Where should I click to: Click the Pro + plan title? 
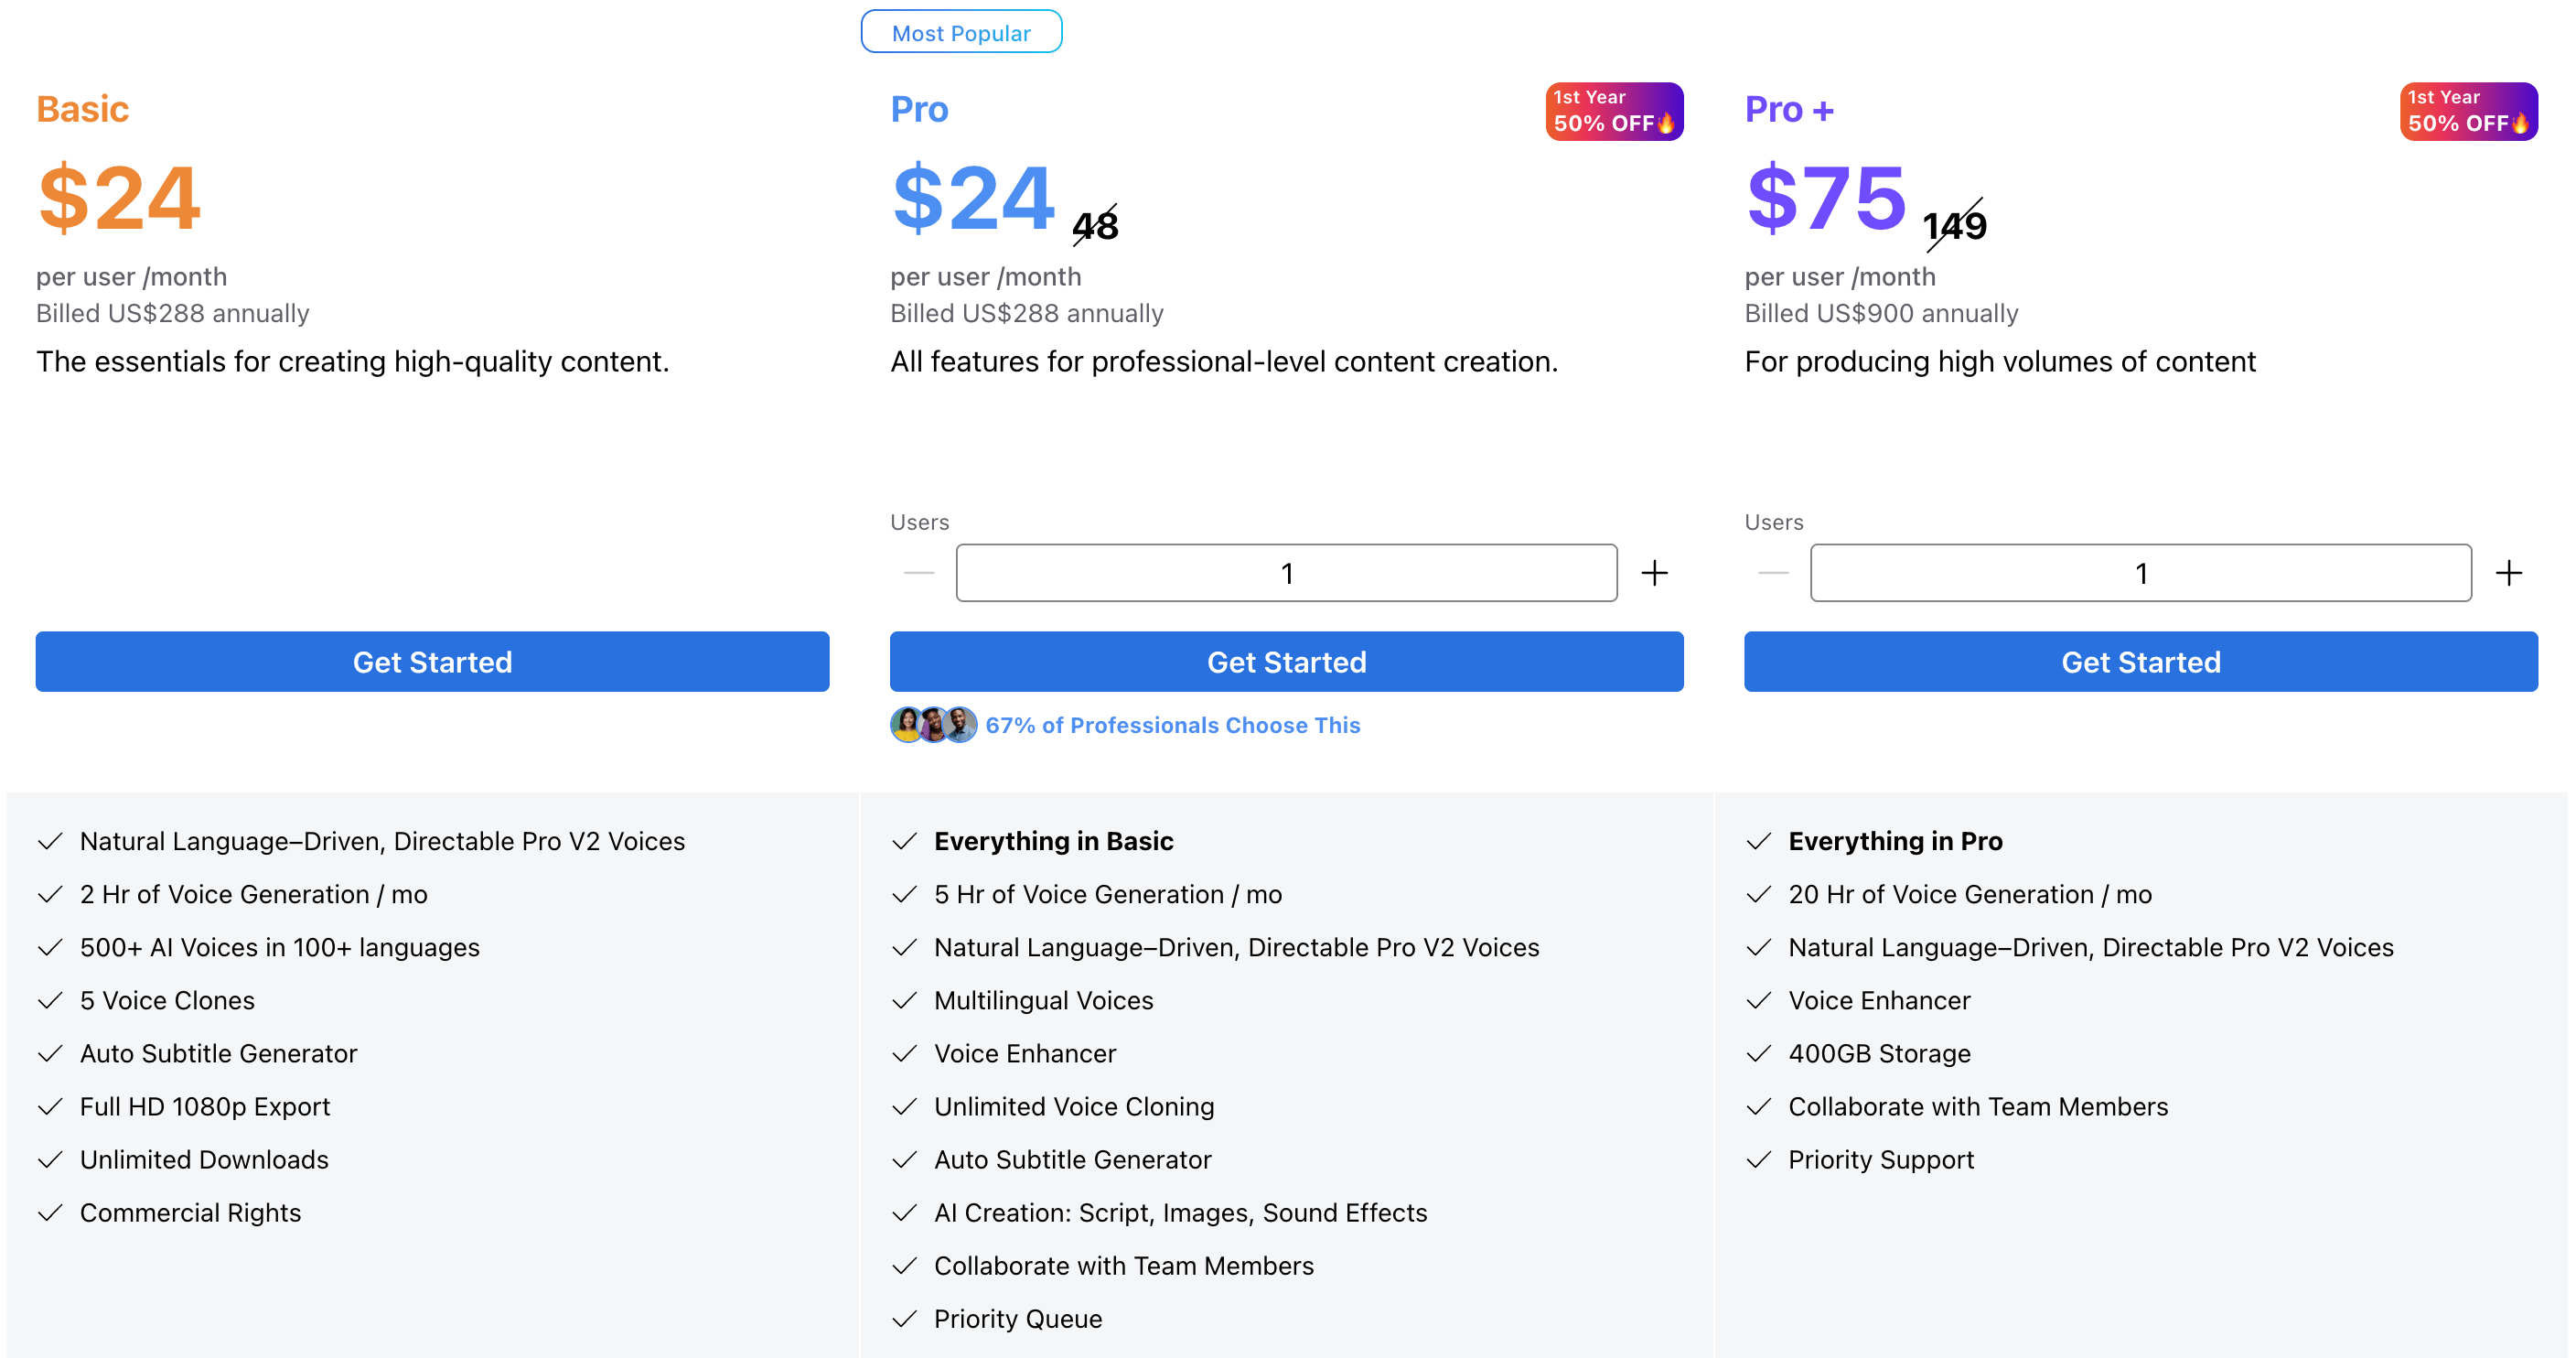[1788, 109]
